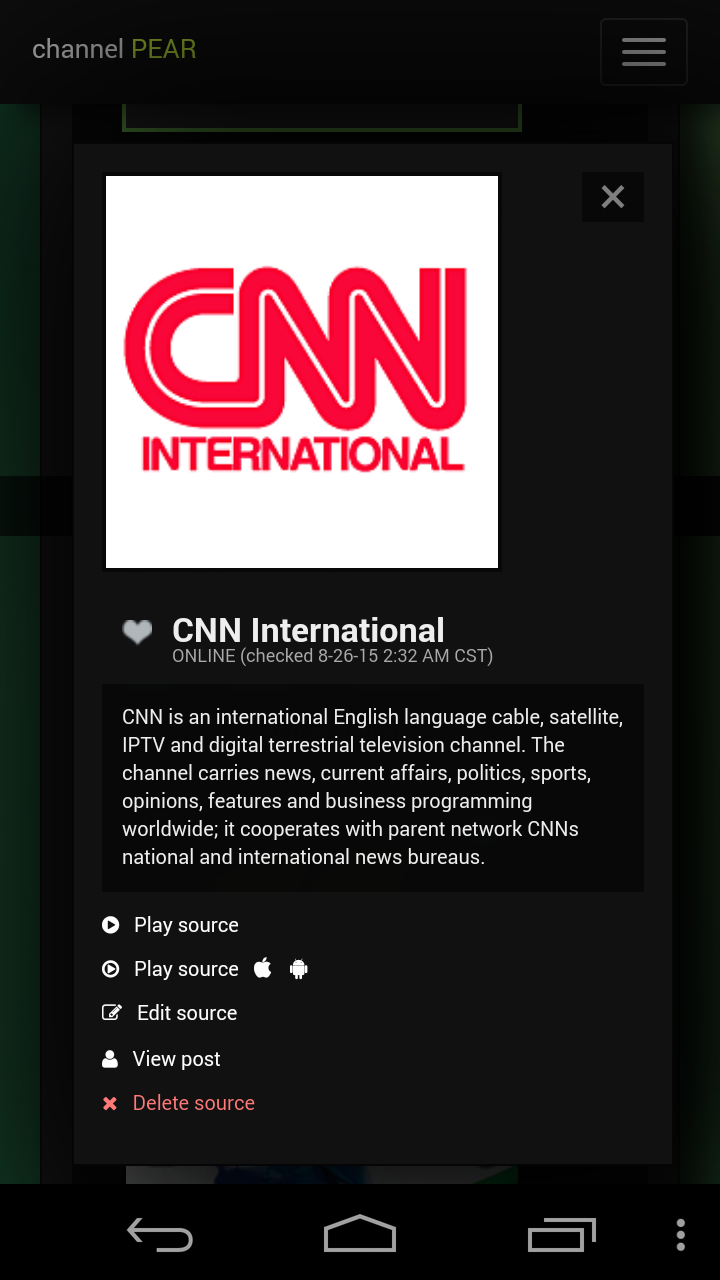Click the first Play source link

(186, 925)
